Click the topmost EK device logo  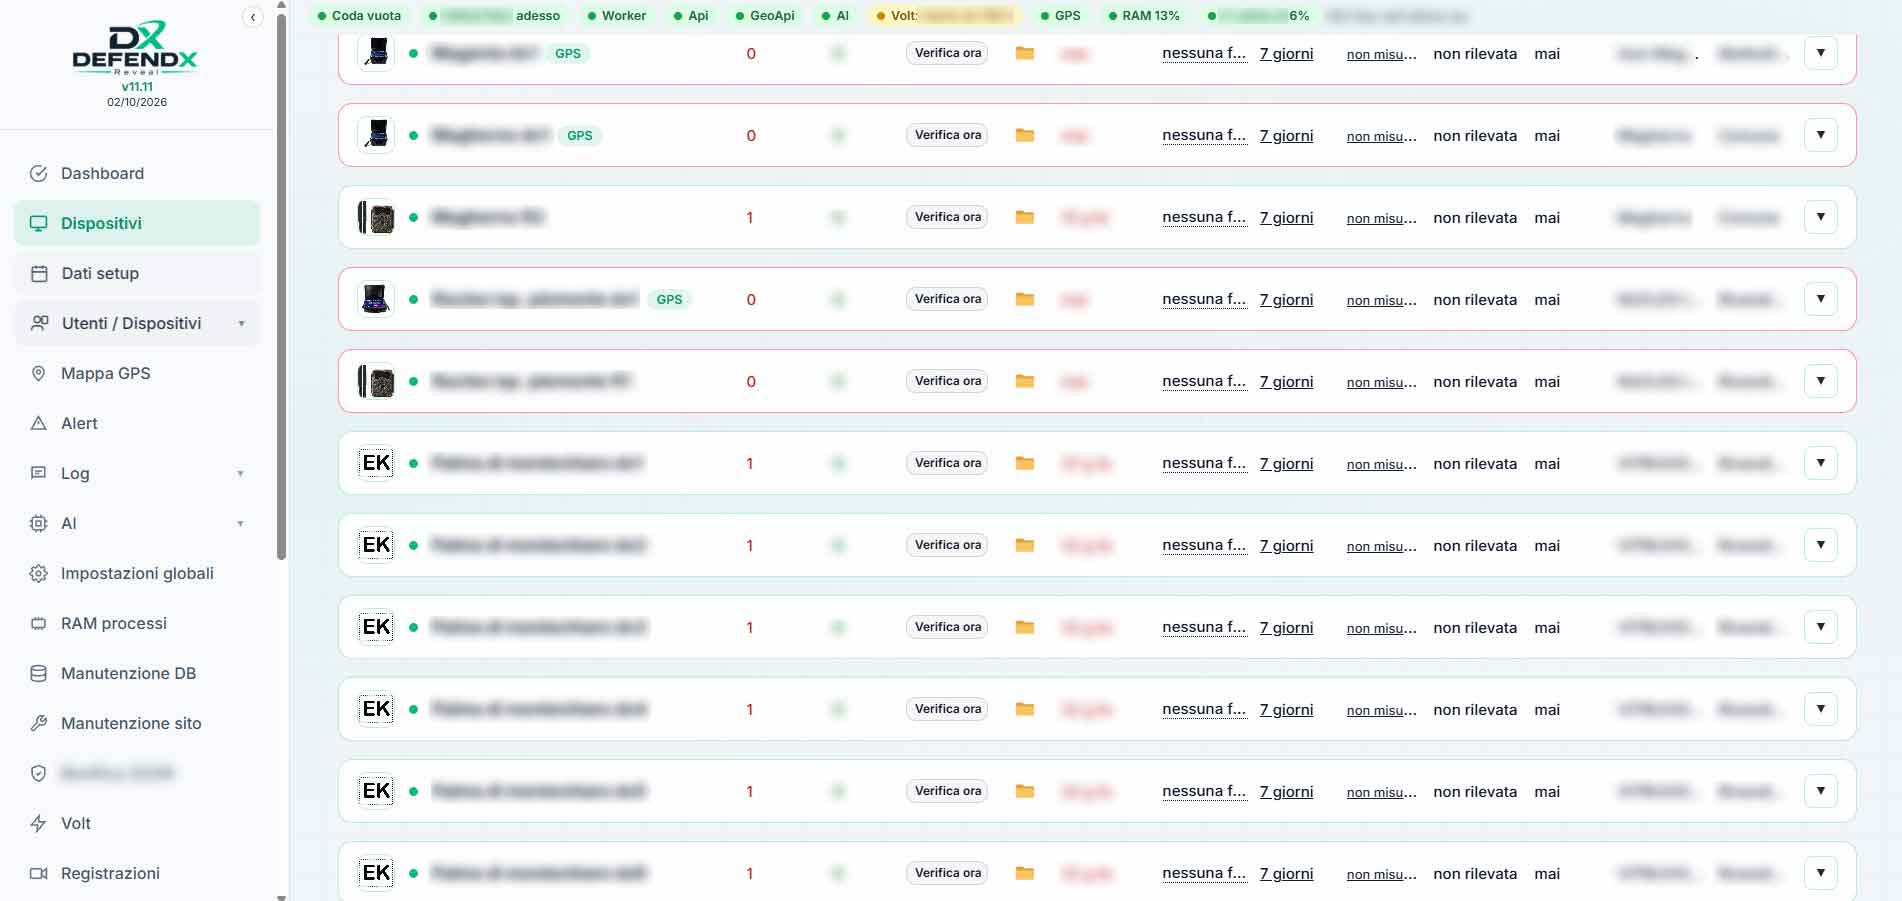pyautogui.click(x=376, y=463)
